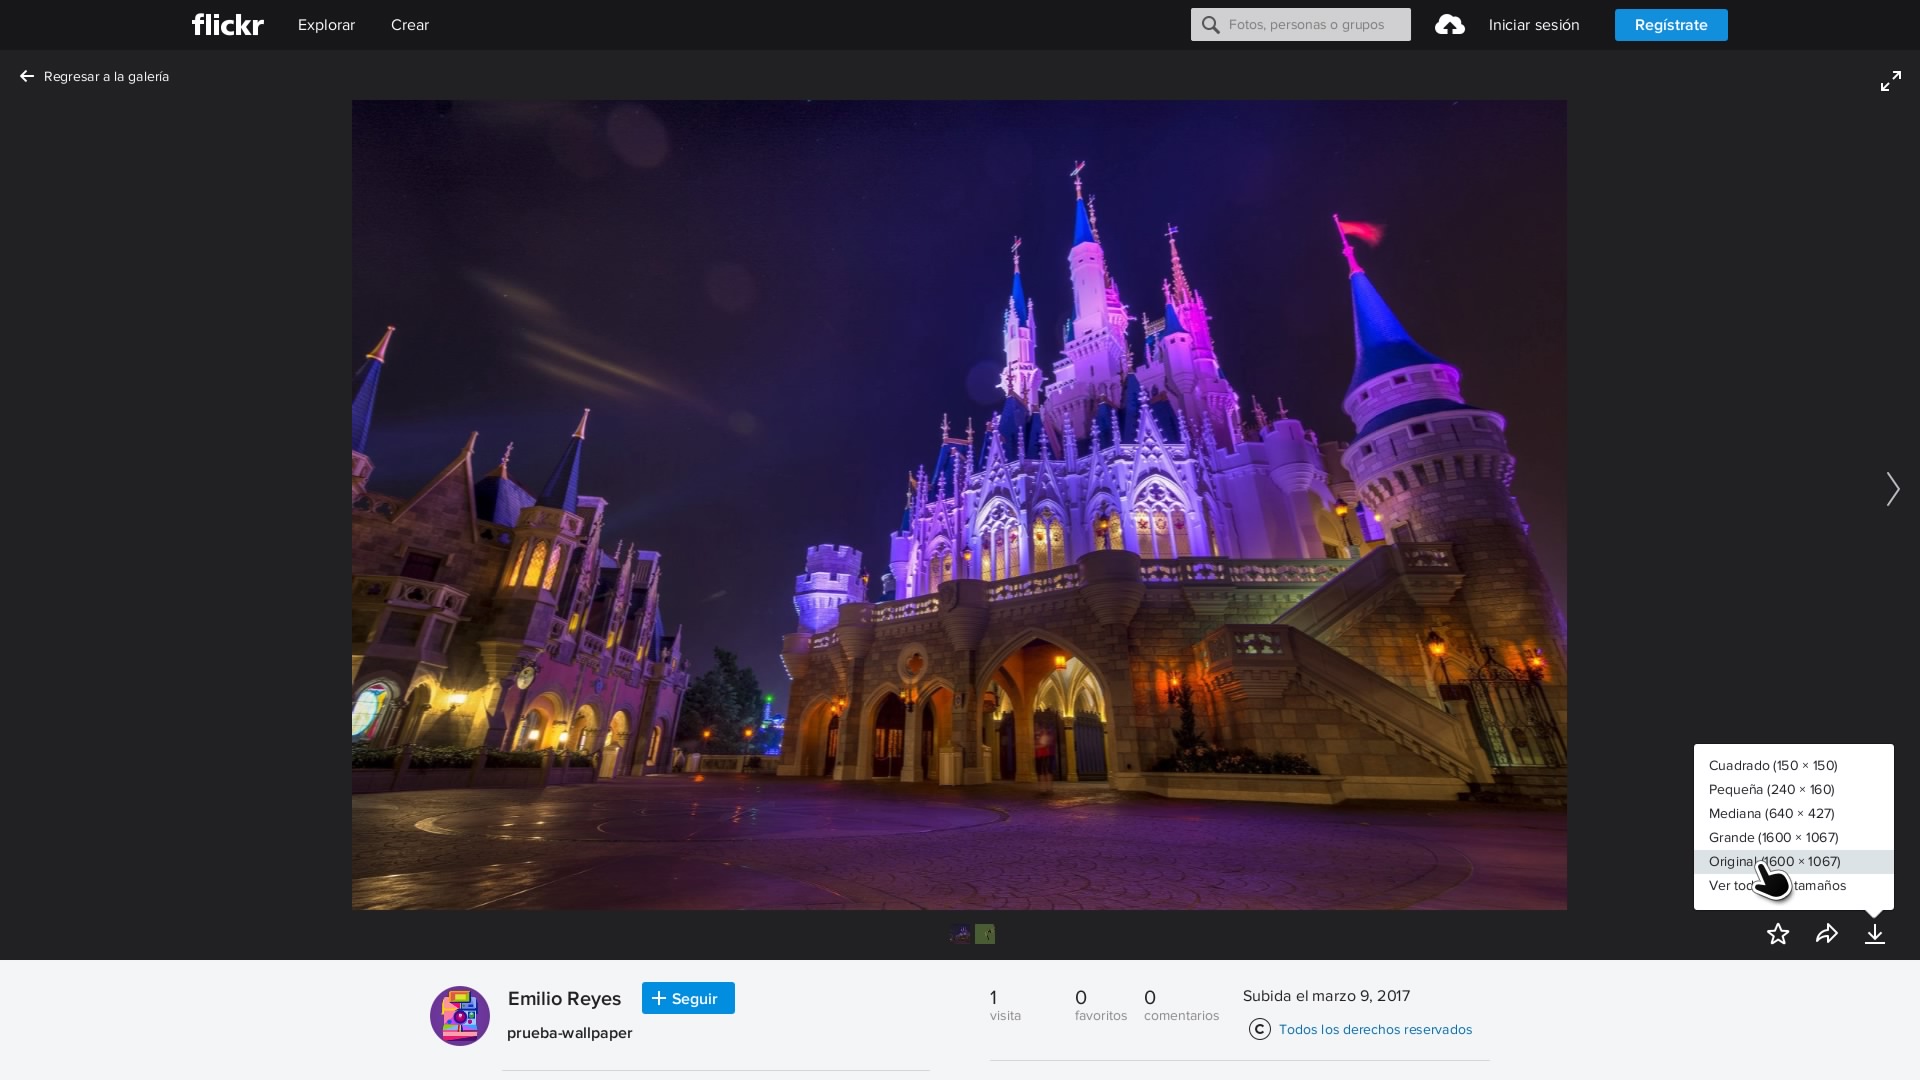This screenshot has height=1080, width=1920.
Task: Click the download arrow icon
Action: coord(1875,934)
